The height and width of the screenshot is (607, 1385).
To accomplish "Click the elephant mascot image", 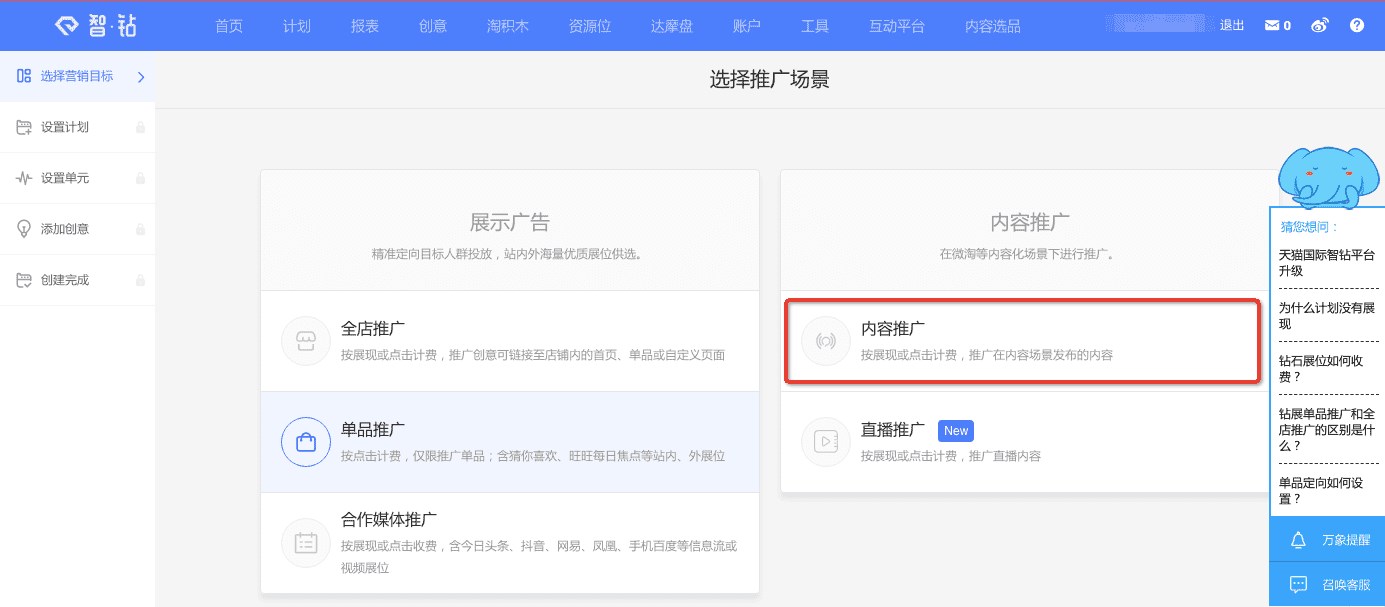I will click(1328, 178).
